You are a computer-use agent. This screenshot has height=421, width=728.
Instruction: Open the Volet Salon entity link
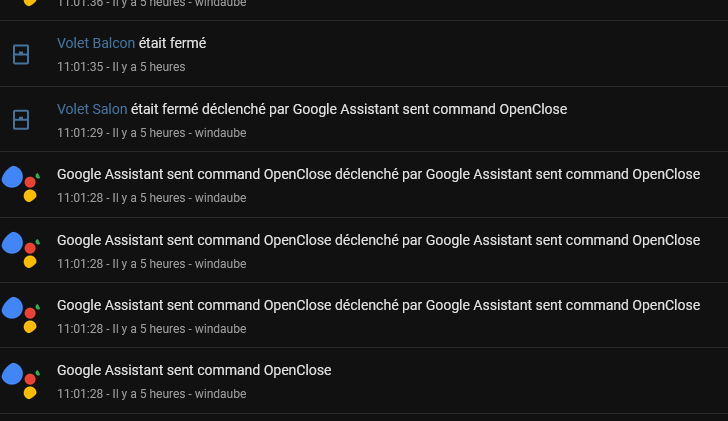[x=92, y=109]
